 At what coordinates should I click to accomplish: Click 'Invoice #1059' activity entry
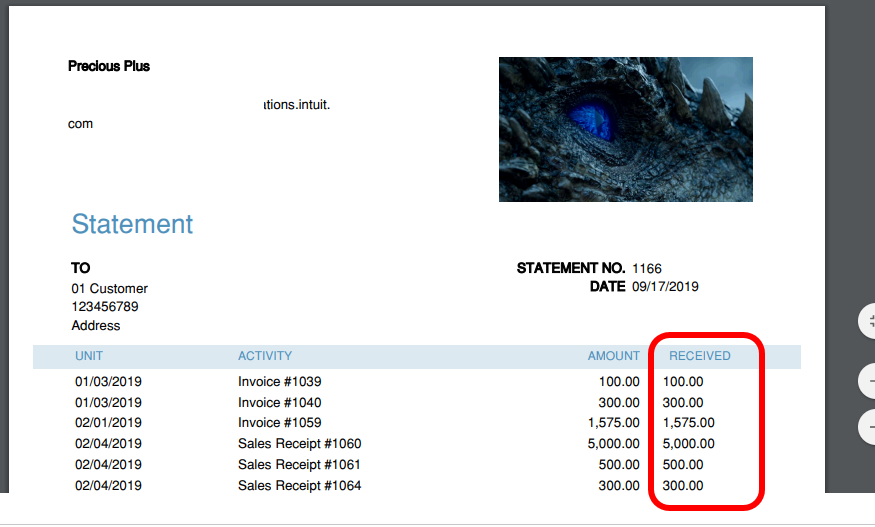pyautogui.click(x=280, y=423)
